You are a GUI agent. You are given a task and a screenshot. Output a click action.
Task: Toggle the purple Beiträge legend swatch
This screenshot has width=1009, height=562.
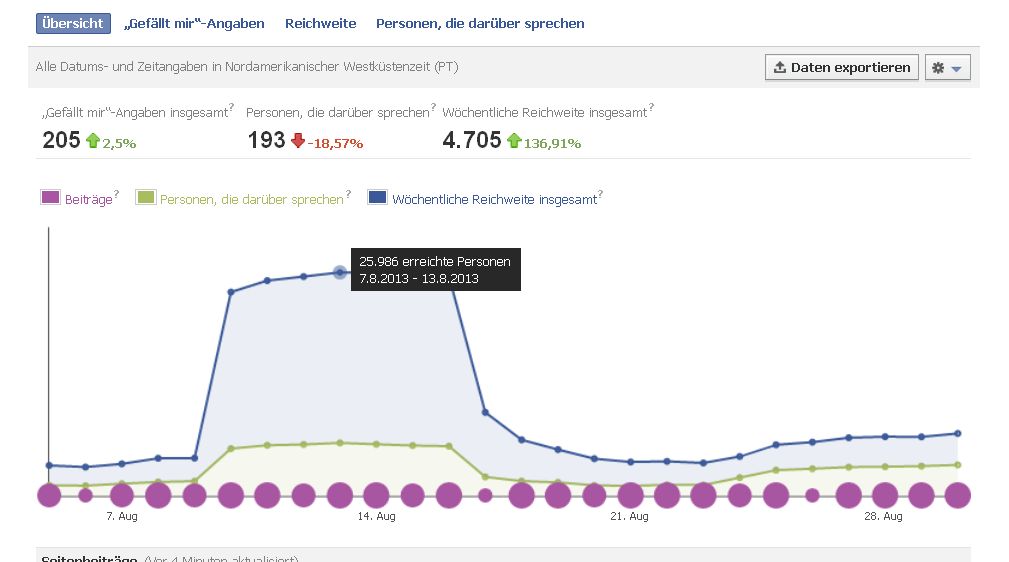50,198
